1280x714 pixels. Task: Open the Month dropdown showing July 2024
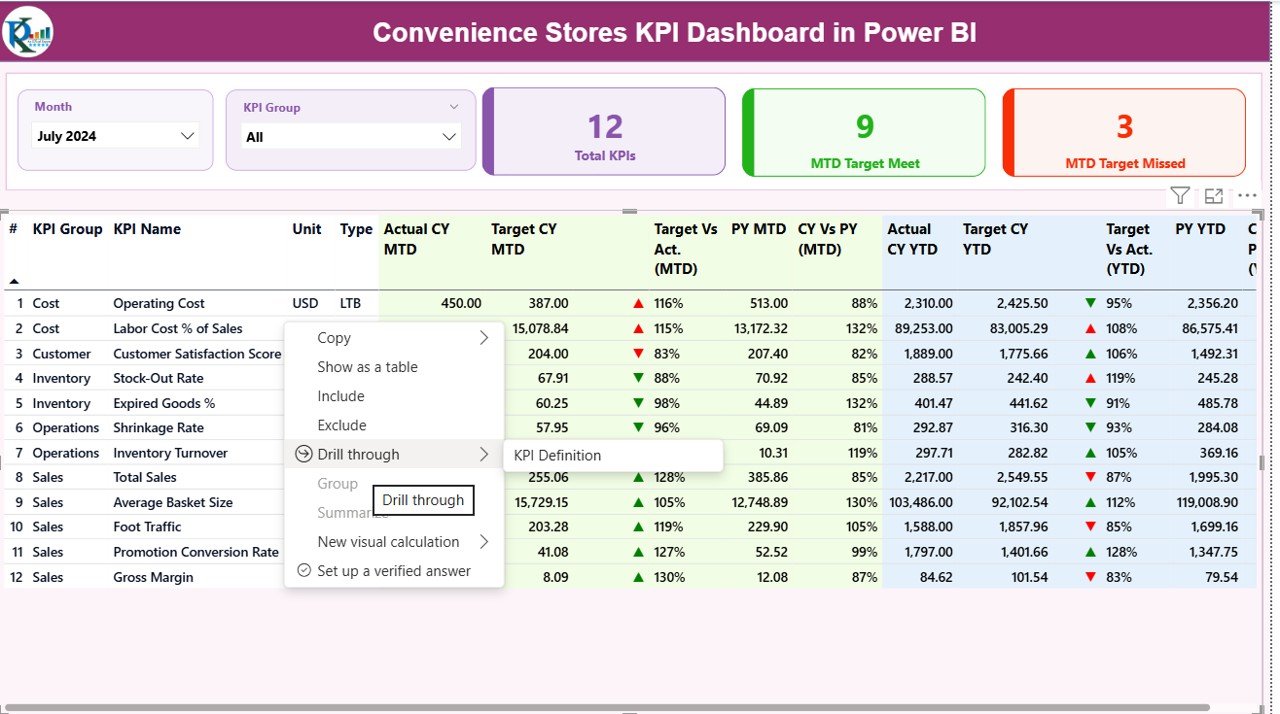pyautogui.click(x=114, y=136)
